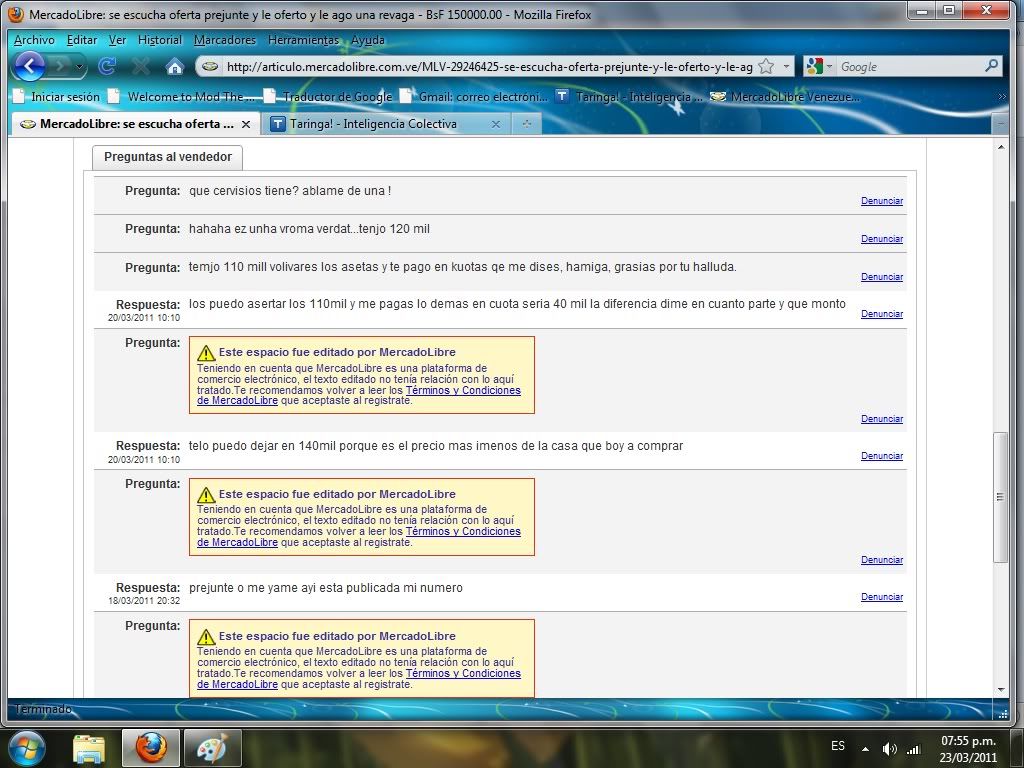The image size is (1024, 768).
Task: Close the MercadoLibre tab
Action: click(x=246, y=124)
